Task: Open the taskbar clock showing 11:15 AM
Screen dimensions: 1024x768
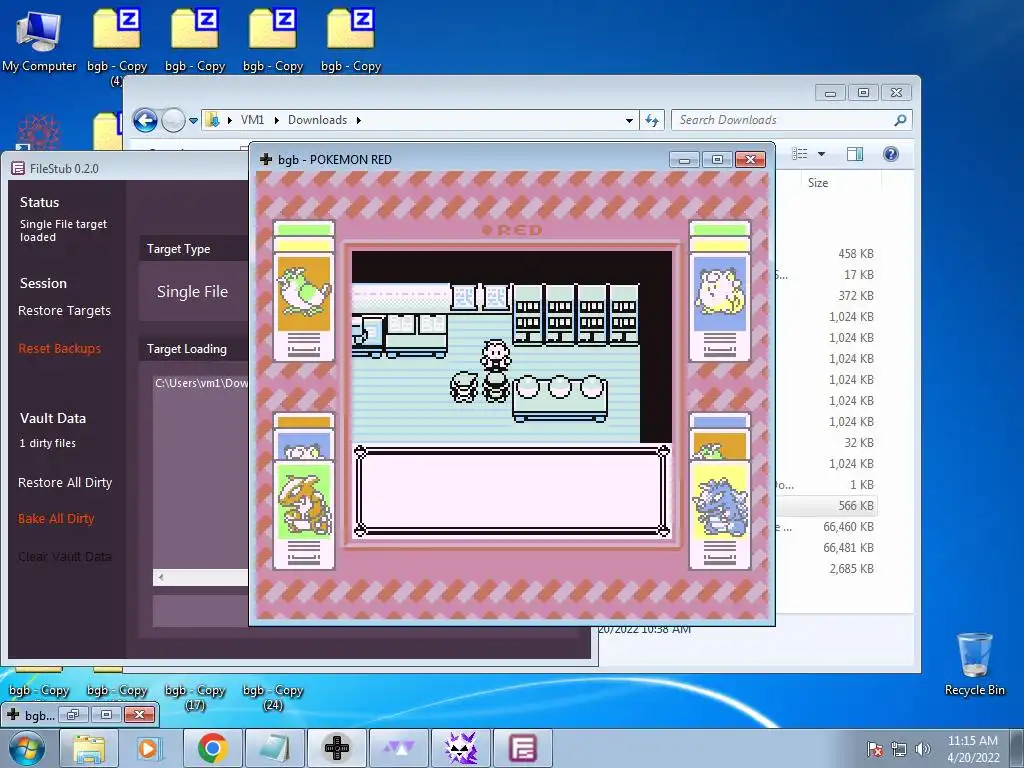Action: 972,749
